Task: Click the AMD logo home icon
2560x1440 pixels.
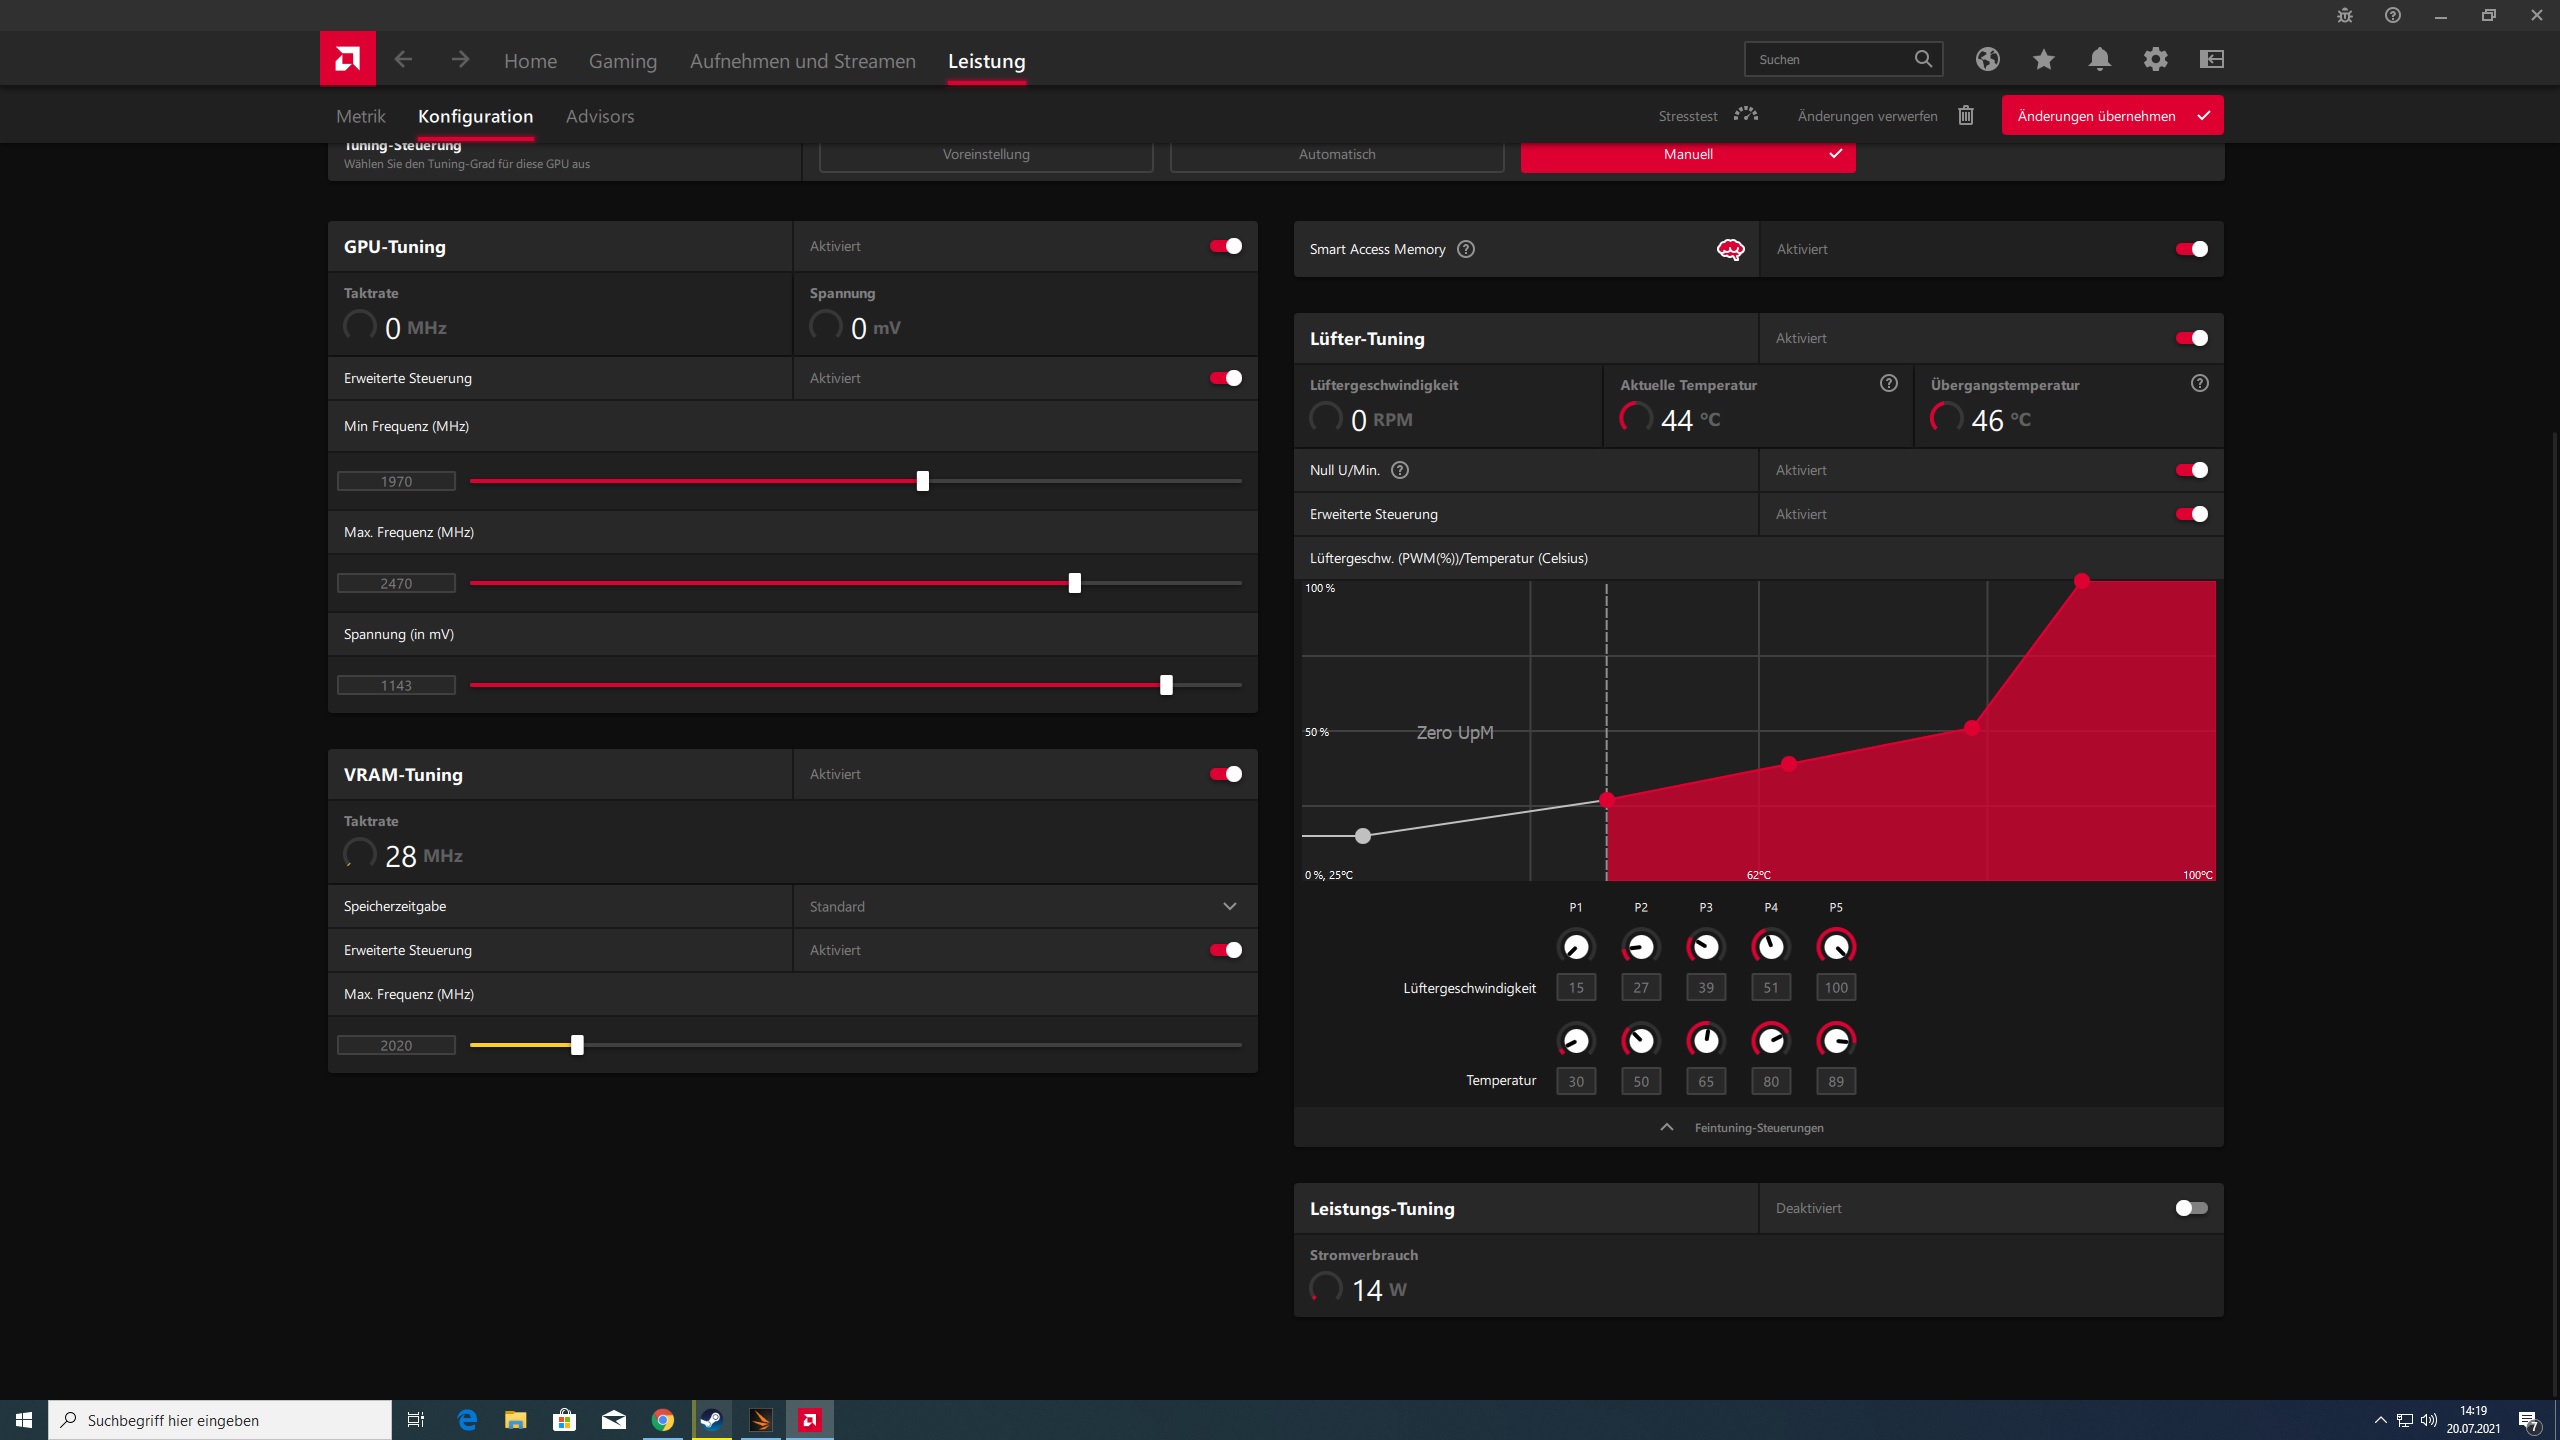Action: (x=347, y=59)
